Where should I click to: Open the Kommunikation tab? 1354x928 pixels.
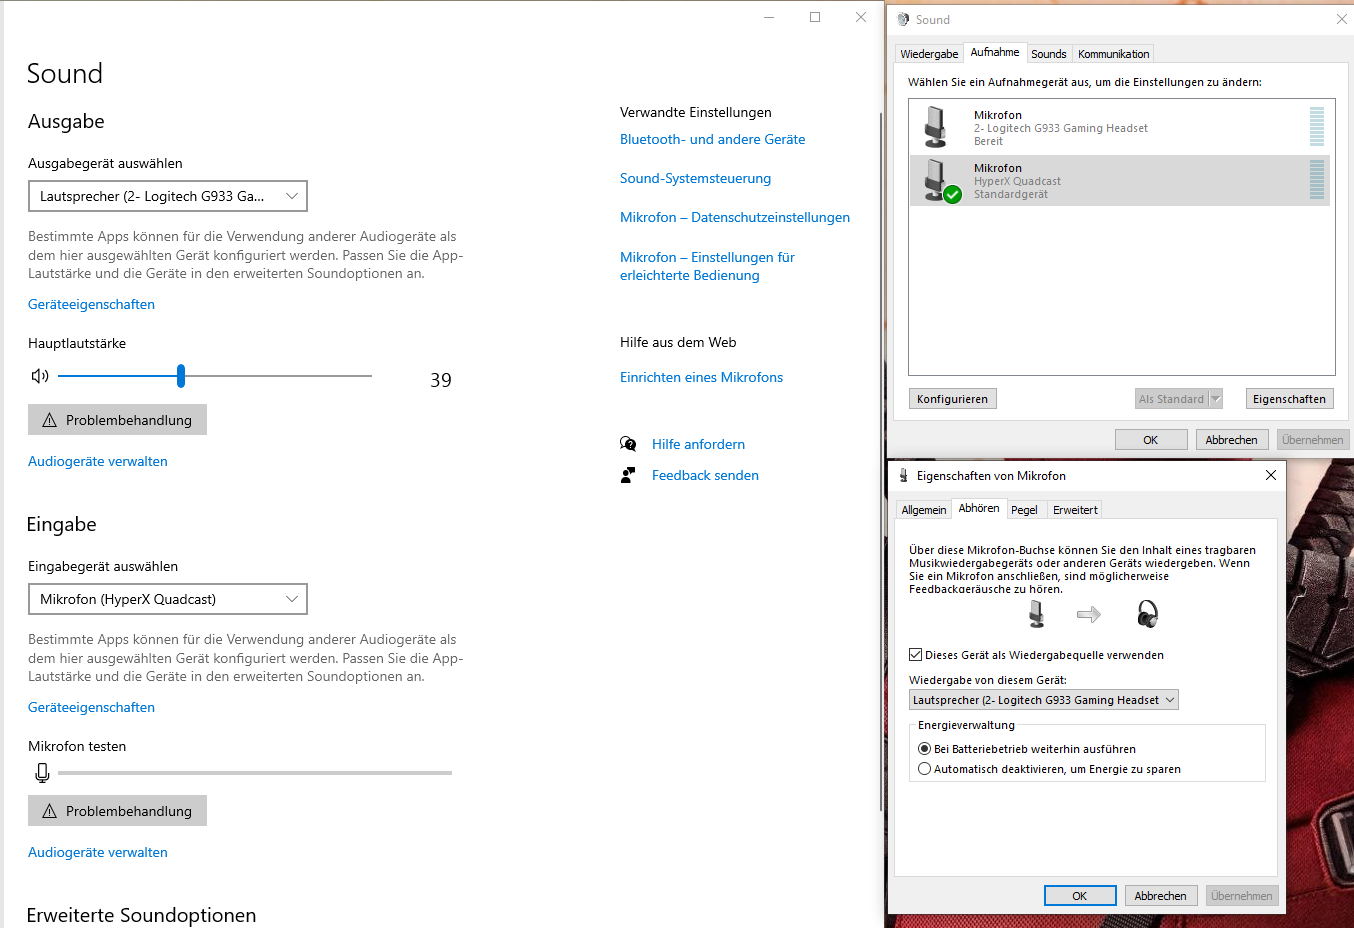pyautogui.click(x=1114, y=54)
